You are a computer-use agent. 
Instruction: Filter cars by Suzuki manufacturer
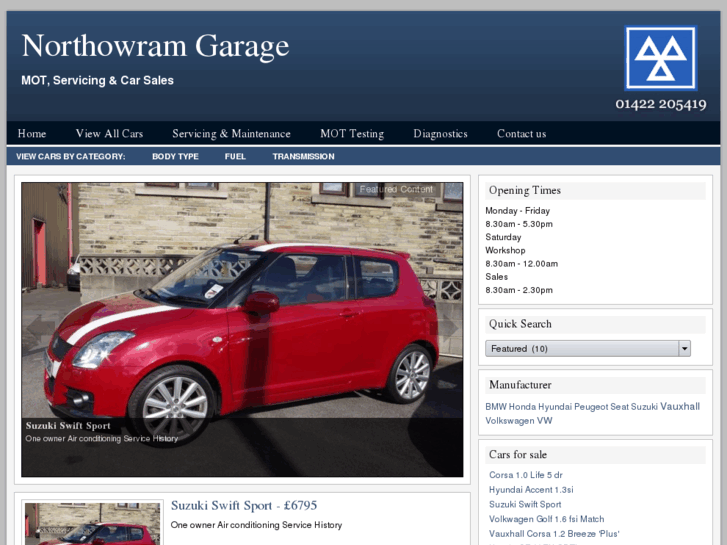(x=644, y=407)
